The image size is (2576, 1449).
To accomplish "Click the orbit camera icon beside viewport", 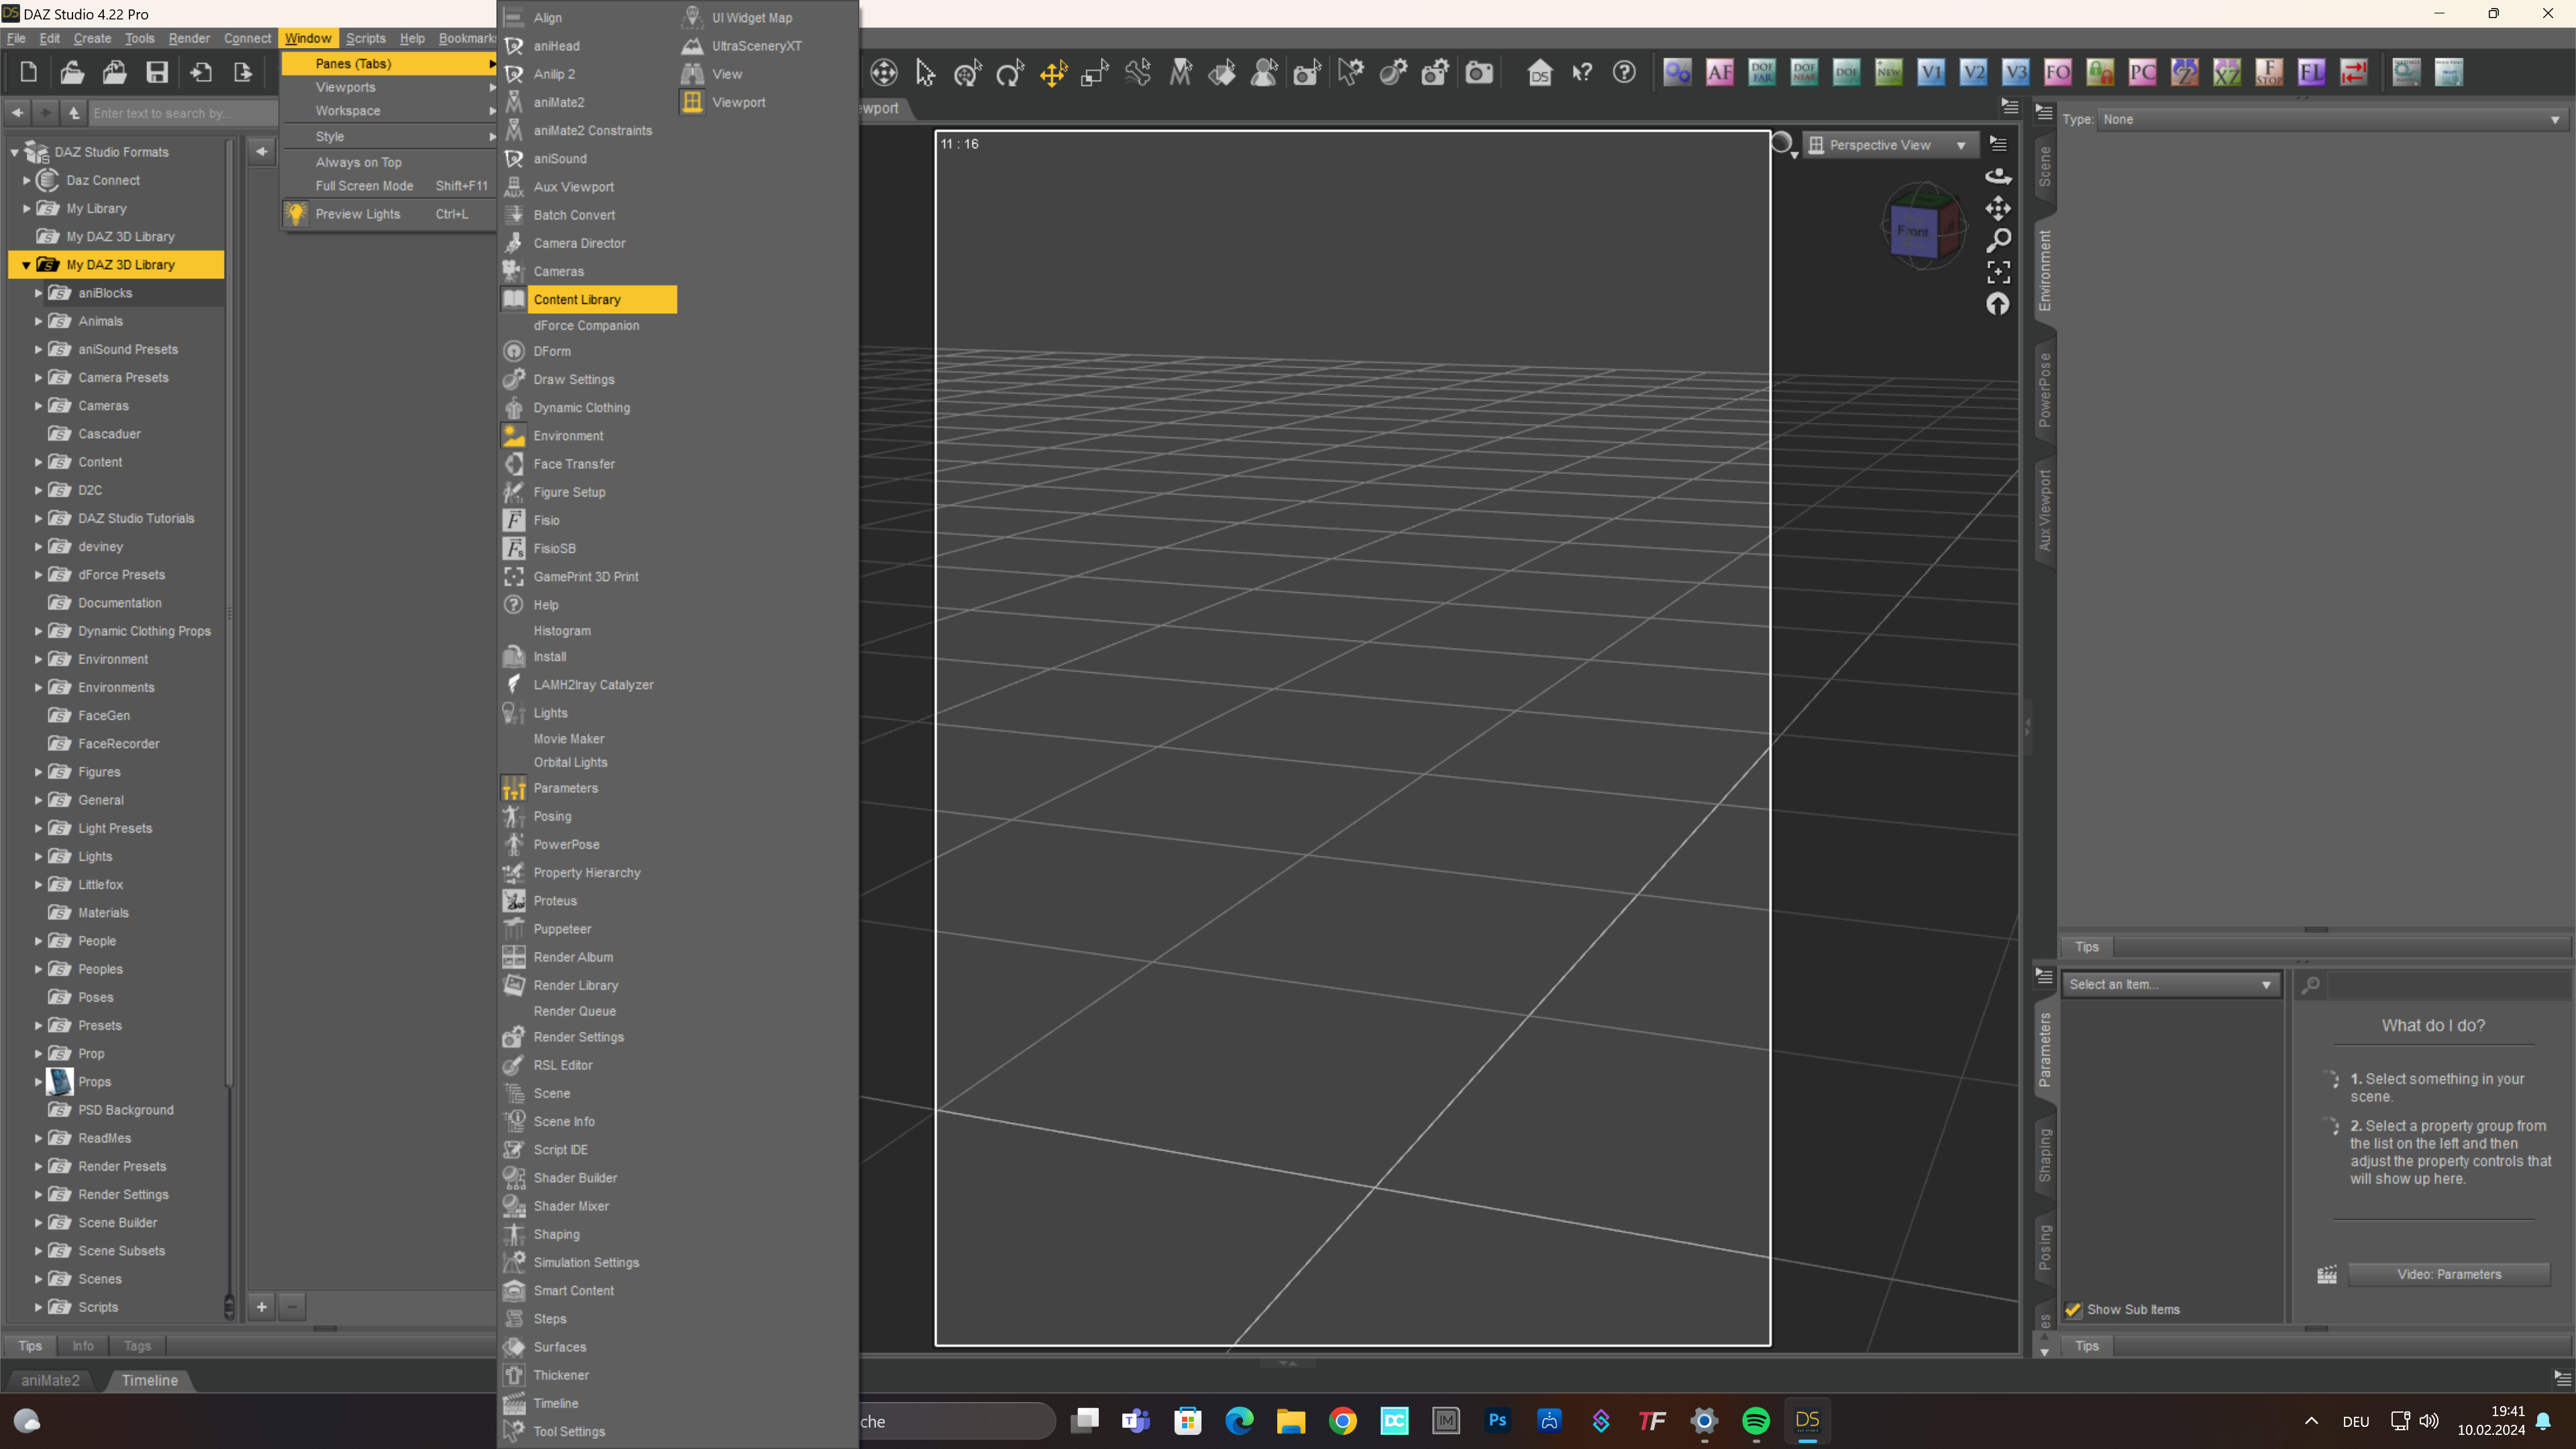I will coord(1997,176).
